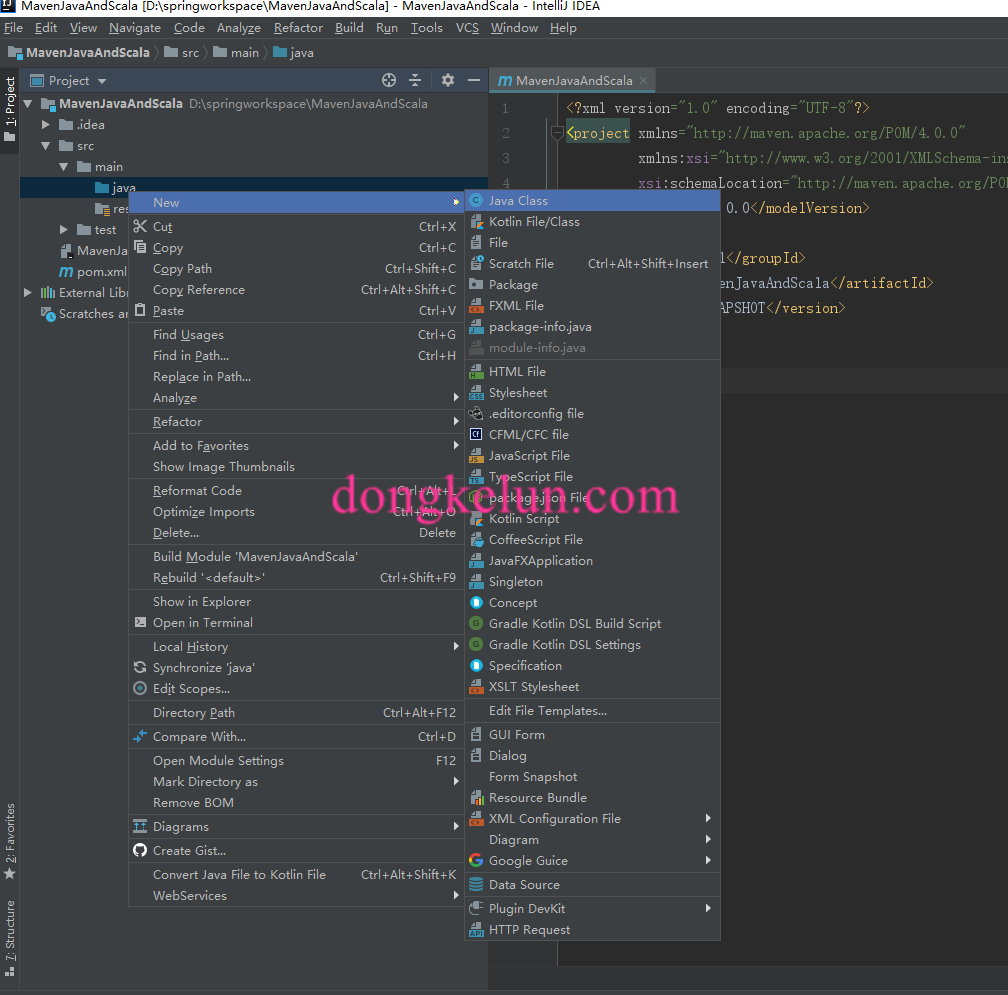1008x995 pixels.
Task: Choose Resource Bundle in New submenu
Action: click(592, 798)
